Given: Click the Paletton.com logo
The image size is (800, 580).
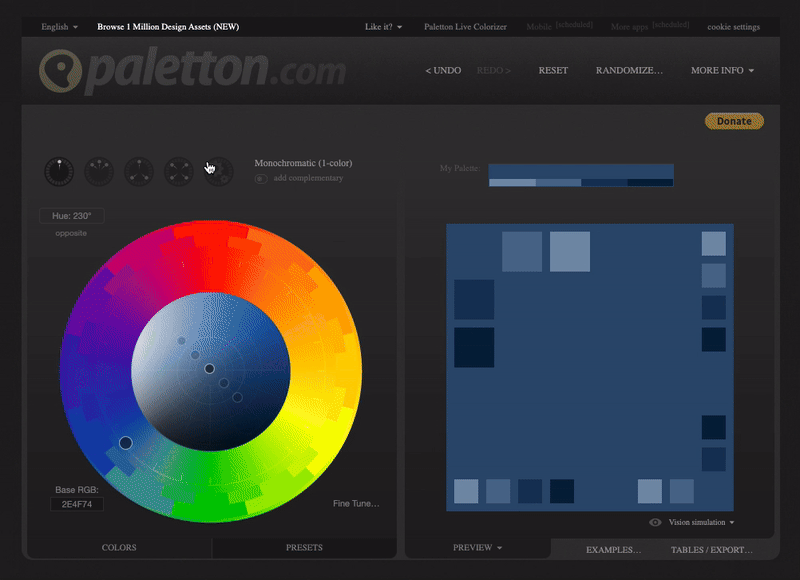Looking at the screenshot, I should click(x=193, y=71).
